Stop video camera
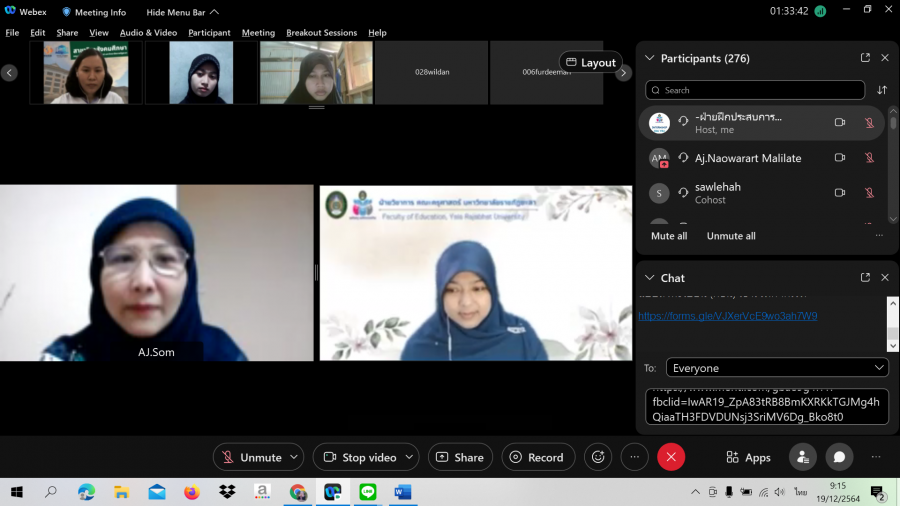 (358, 457)
